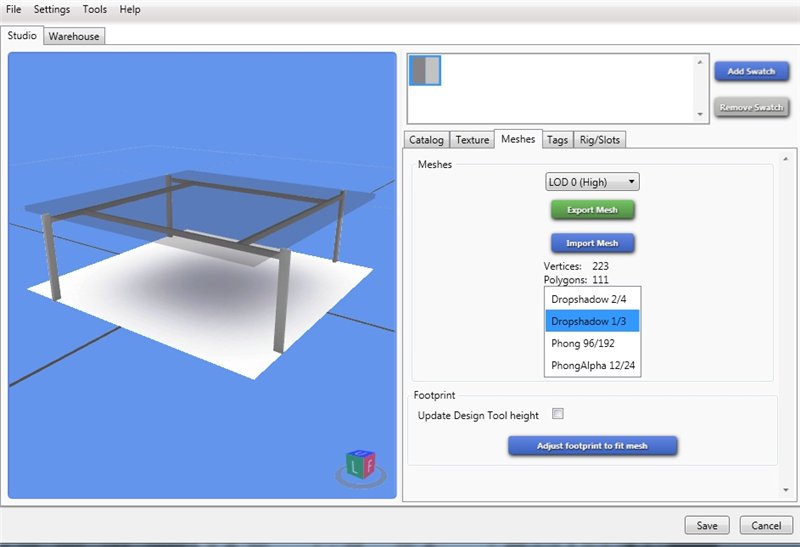Open the LOD 0 (High) dropdown

pyautogui.click(x=592, y=182)
